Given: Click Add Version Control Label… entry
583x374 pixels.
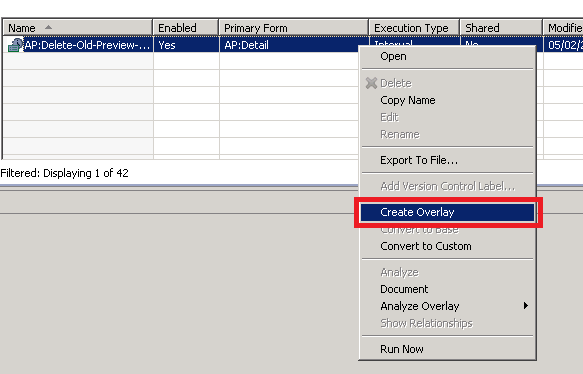Looking at the screenshot, I should (x=448, y=186).
